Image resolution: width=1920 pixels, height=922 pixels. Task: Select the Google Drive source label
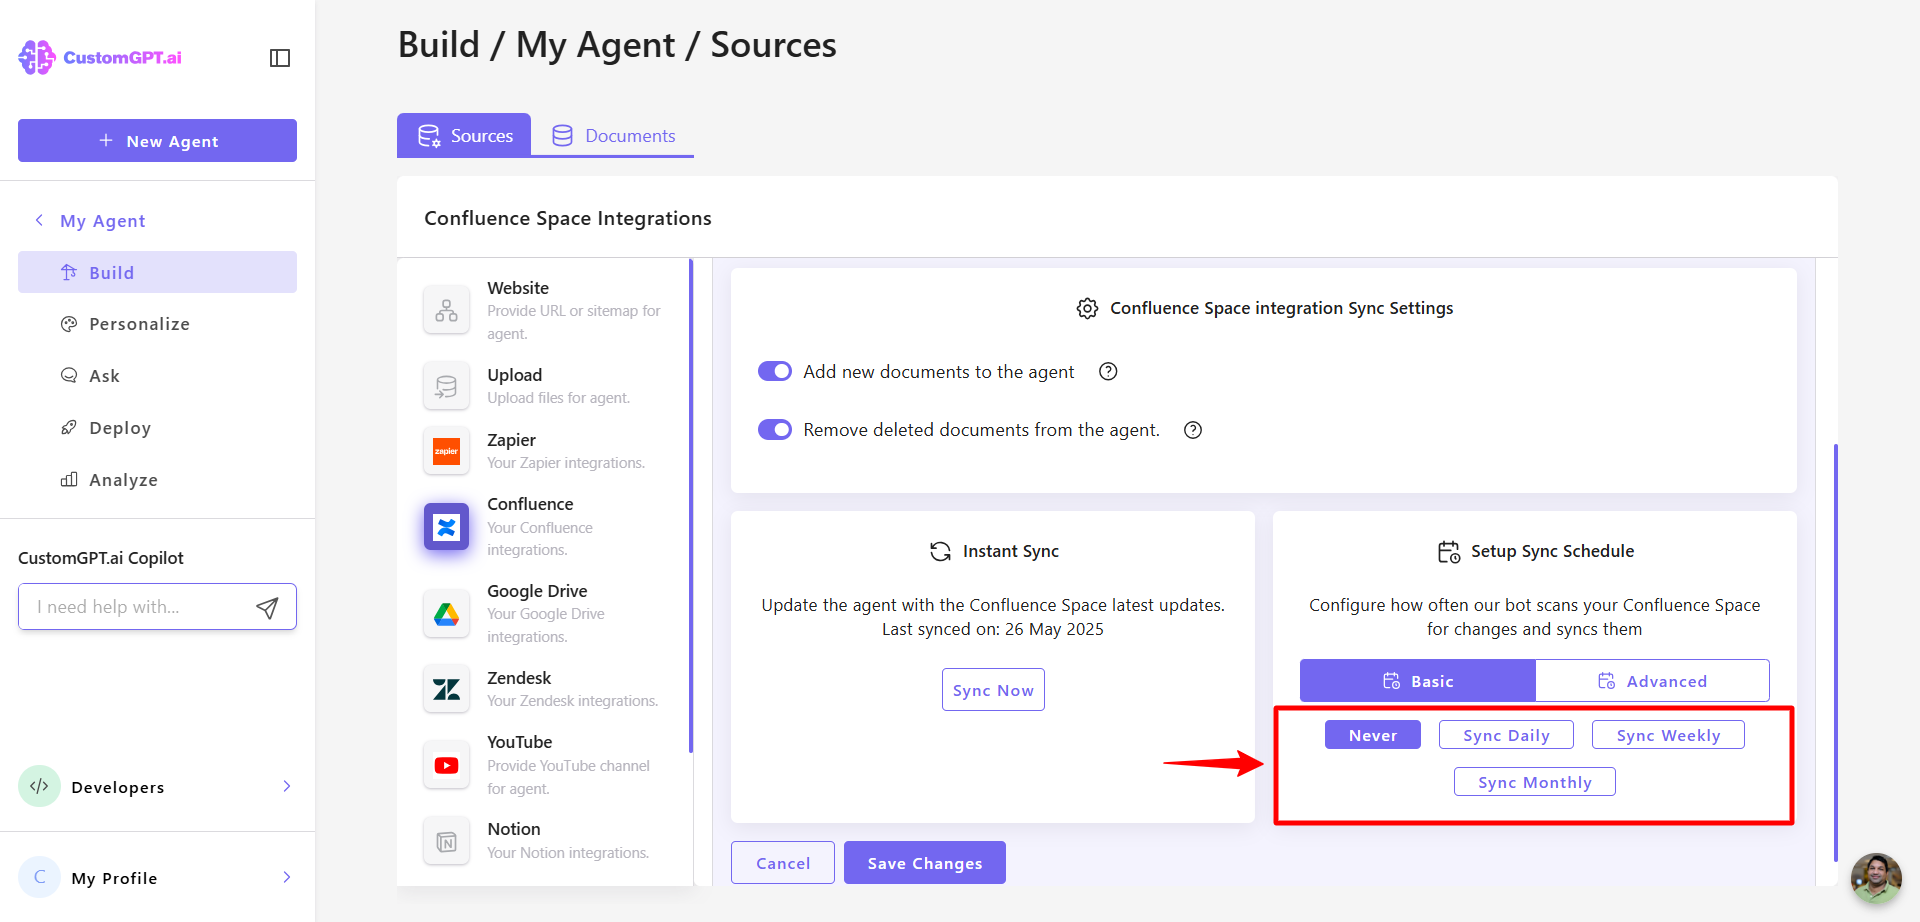[537, 591]
